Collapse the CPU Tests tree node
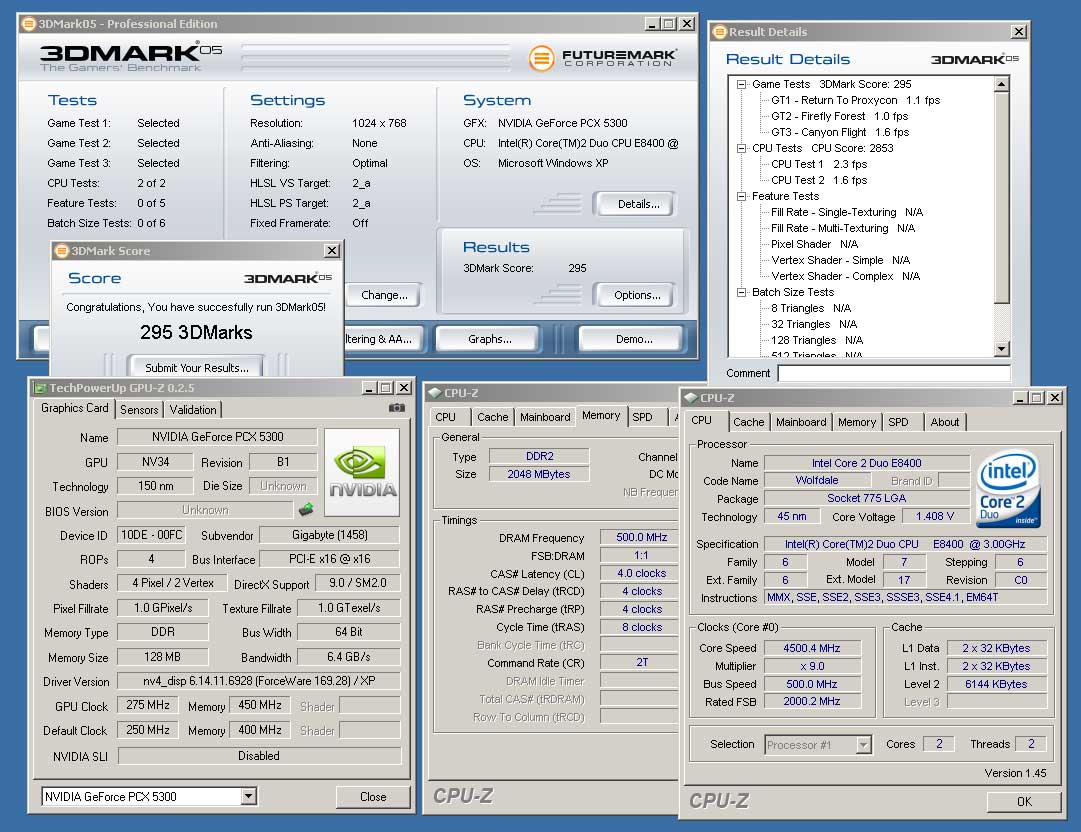 click(742, 148)
